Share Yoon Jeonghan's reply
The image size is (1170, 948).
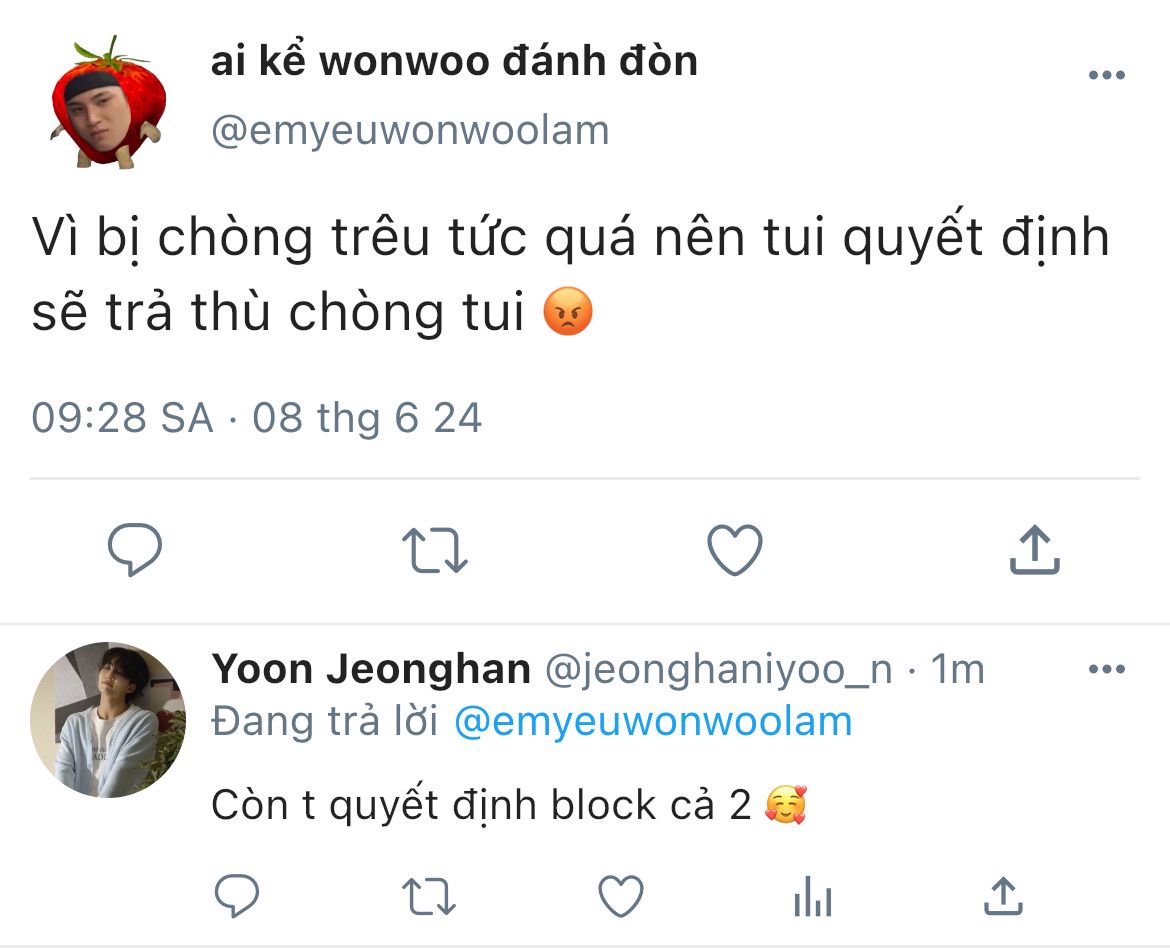click(x=1003, y=896)
